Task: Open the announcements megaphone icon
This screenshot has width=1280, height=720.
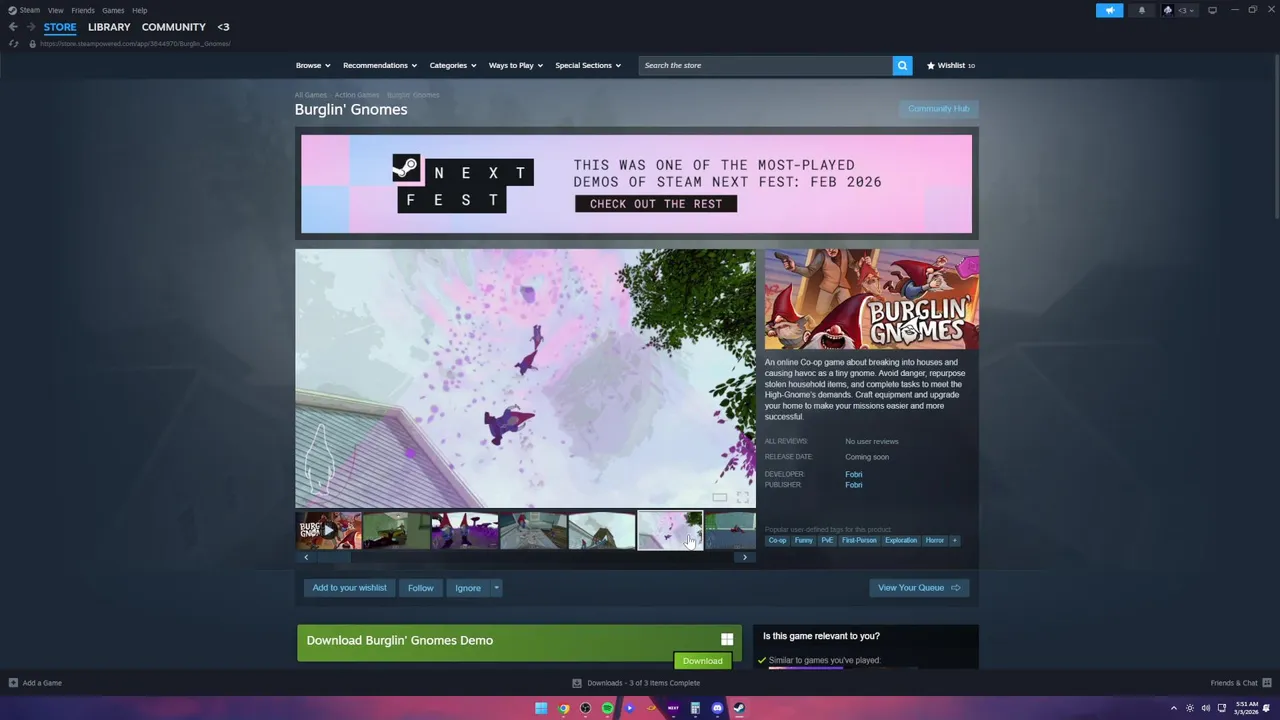Action: pos(1109,10)
